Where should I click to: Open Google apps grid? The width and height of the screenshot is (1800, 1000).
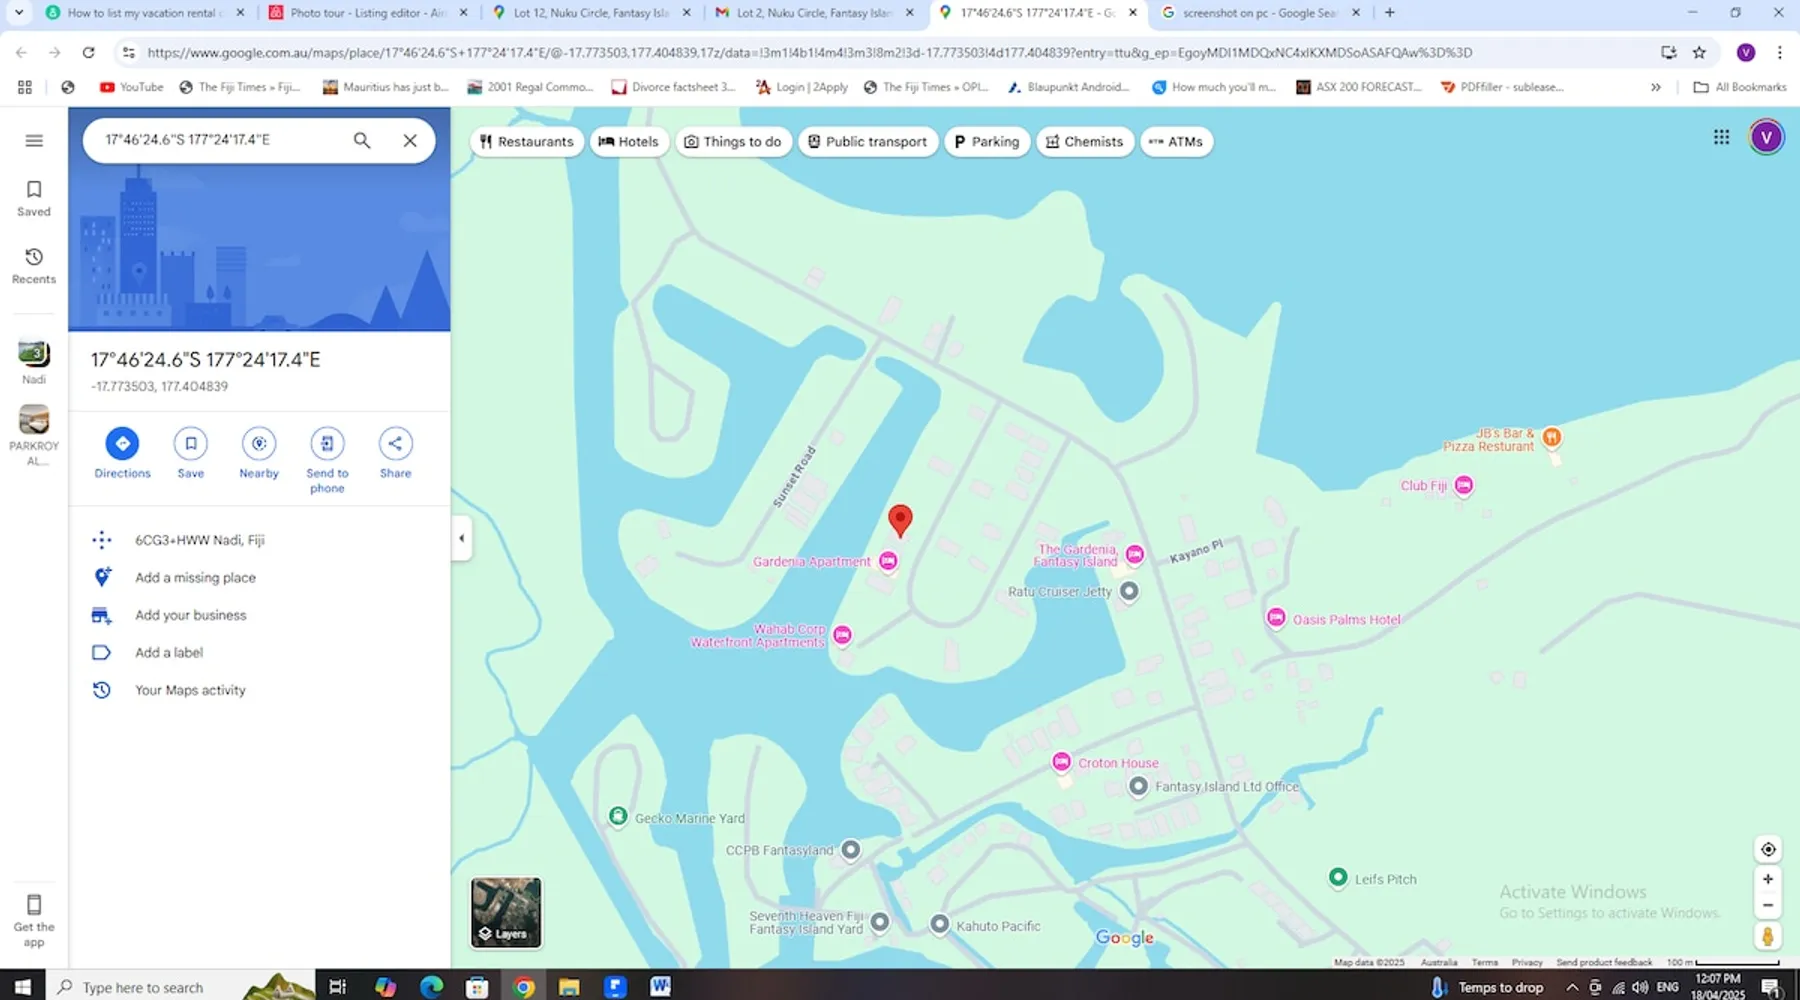pyautogui.click(x=1721, y=137)
